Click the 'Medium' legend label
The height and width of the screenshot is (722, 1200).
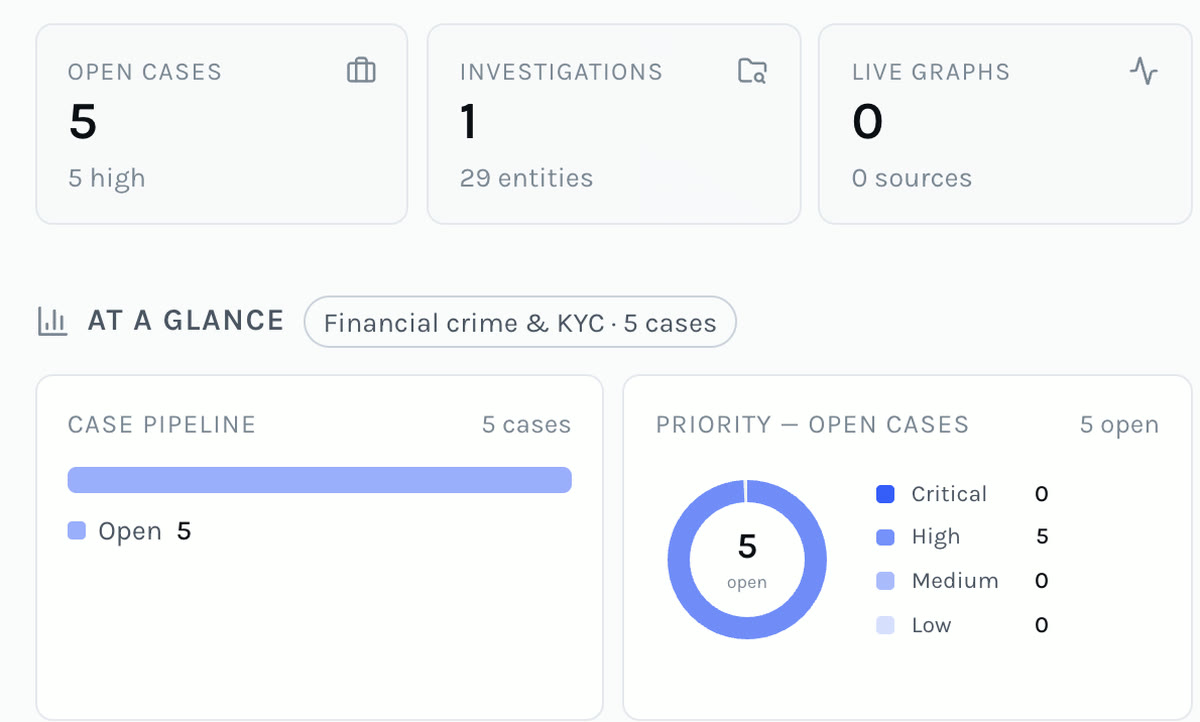(x=955, y=581)
